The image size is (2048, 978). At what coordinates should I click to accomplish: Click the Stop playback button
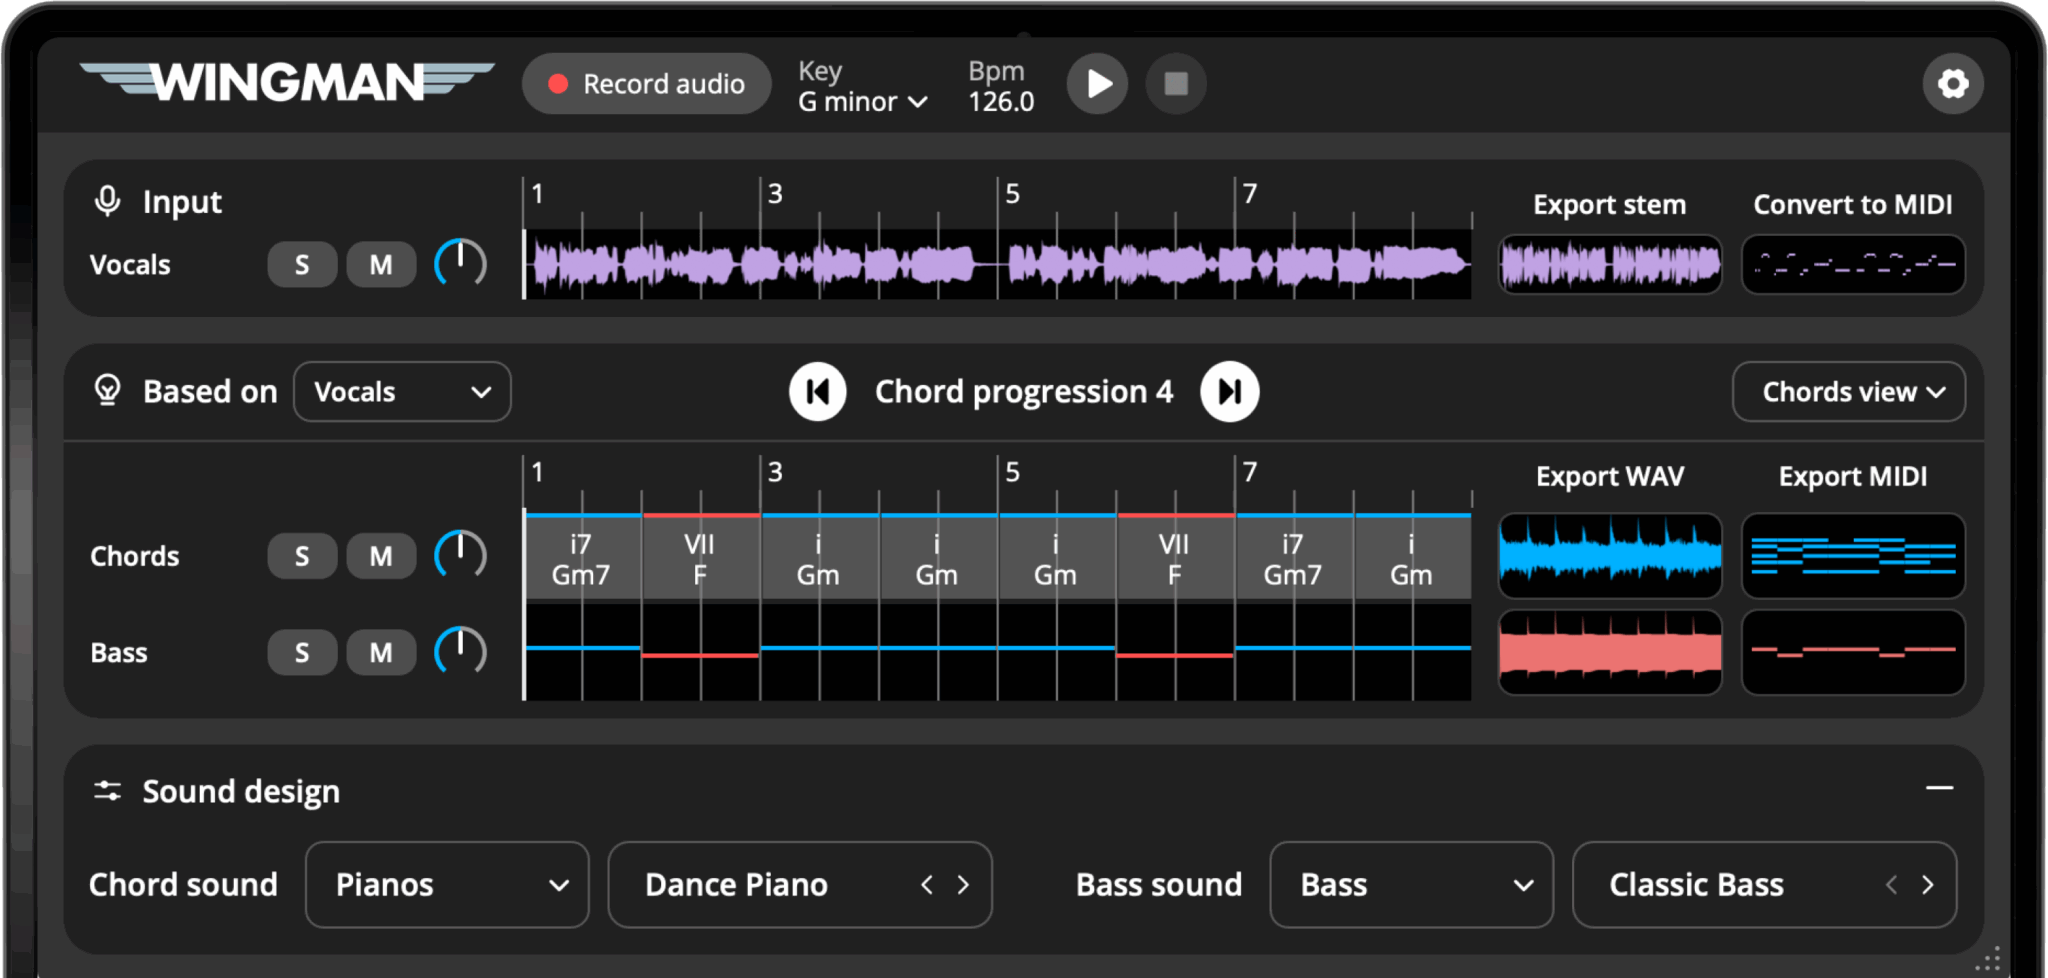(1176, 84)
